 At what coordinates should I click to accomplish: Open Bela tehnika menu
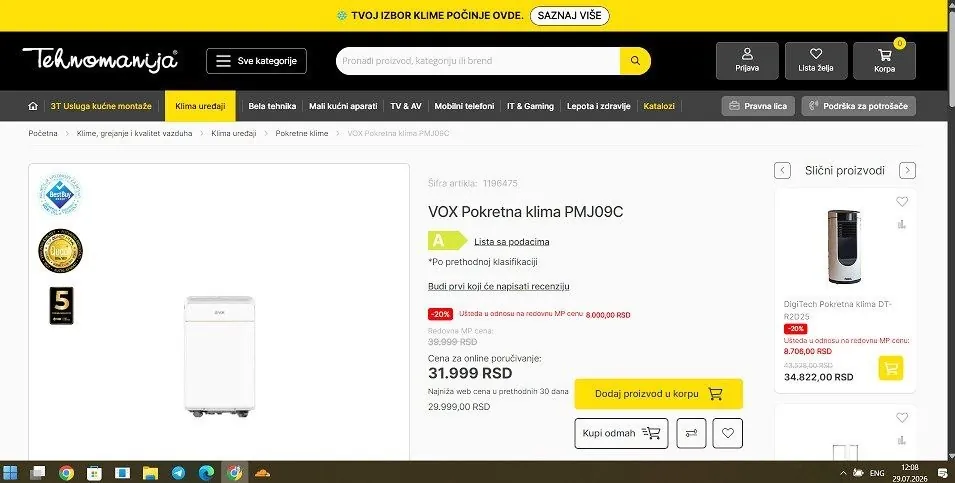pyautogui.click(x=272, y=106)
